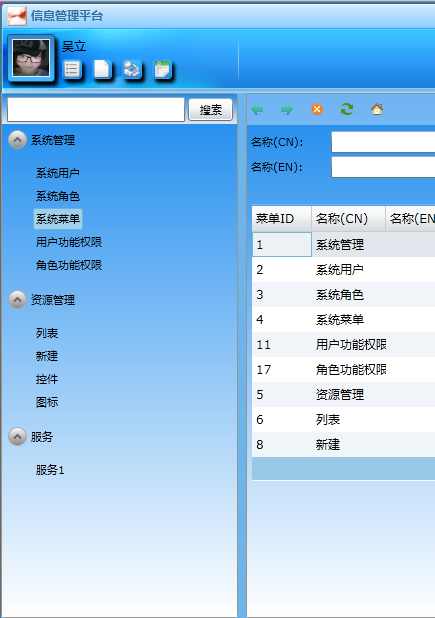The width and height of the screenshot is (435, 618).
Task: Click the blank document icon in header
Action: 102,69
